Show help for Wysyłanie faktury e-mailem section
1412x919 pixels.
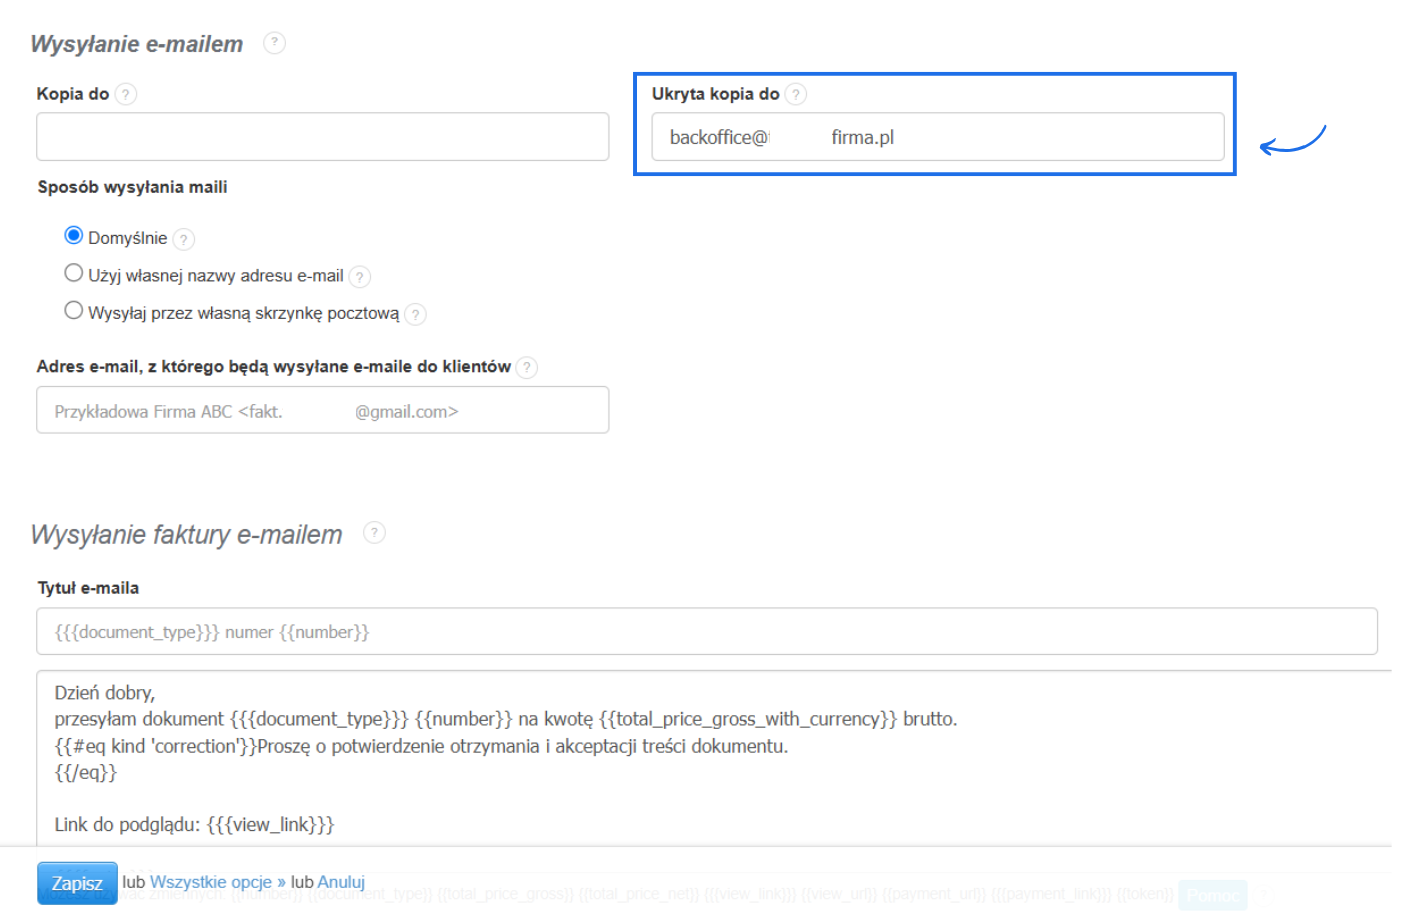pyautogui.click(x=374, y=533)
